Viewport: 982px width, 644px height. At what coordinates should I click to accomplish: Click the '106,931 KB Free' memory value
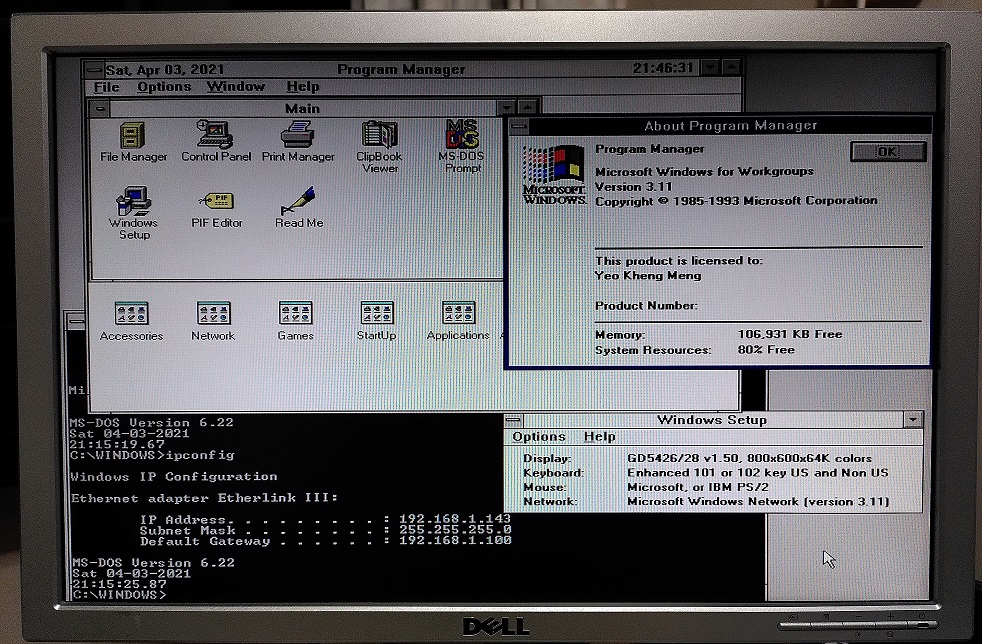[x=790, y=335]
